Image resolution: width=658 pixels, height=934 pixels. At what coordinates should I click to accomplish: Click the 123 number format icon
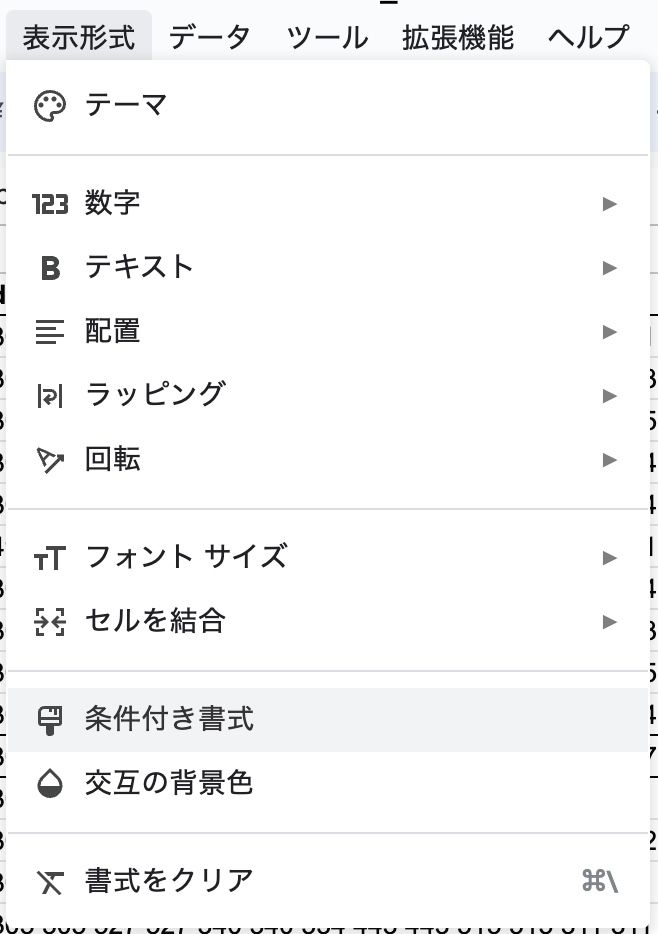click(50, 204)
